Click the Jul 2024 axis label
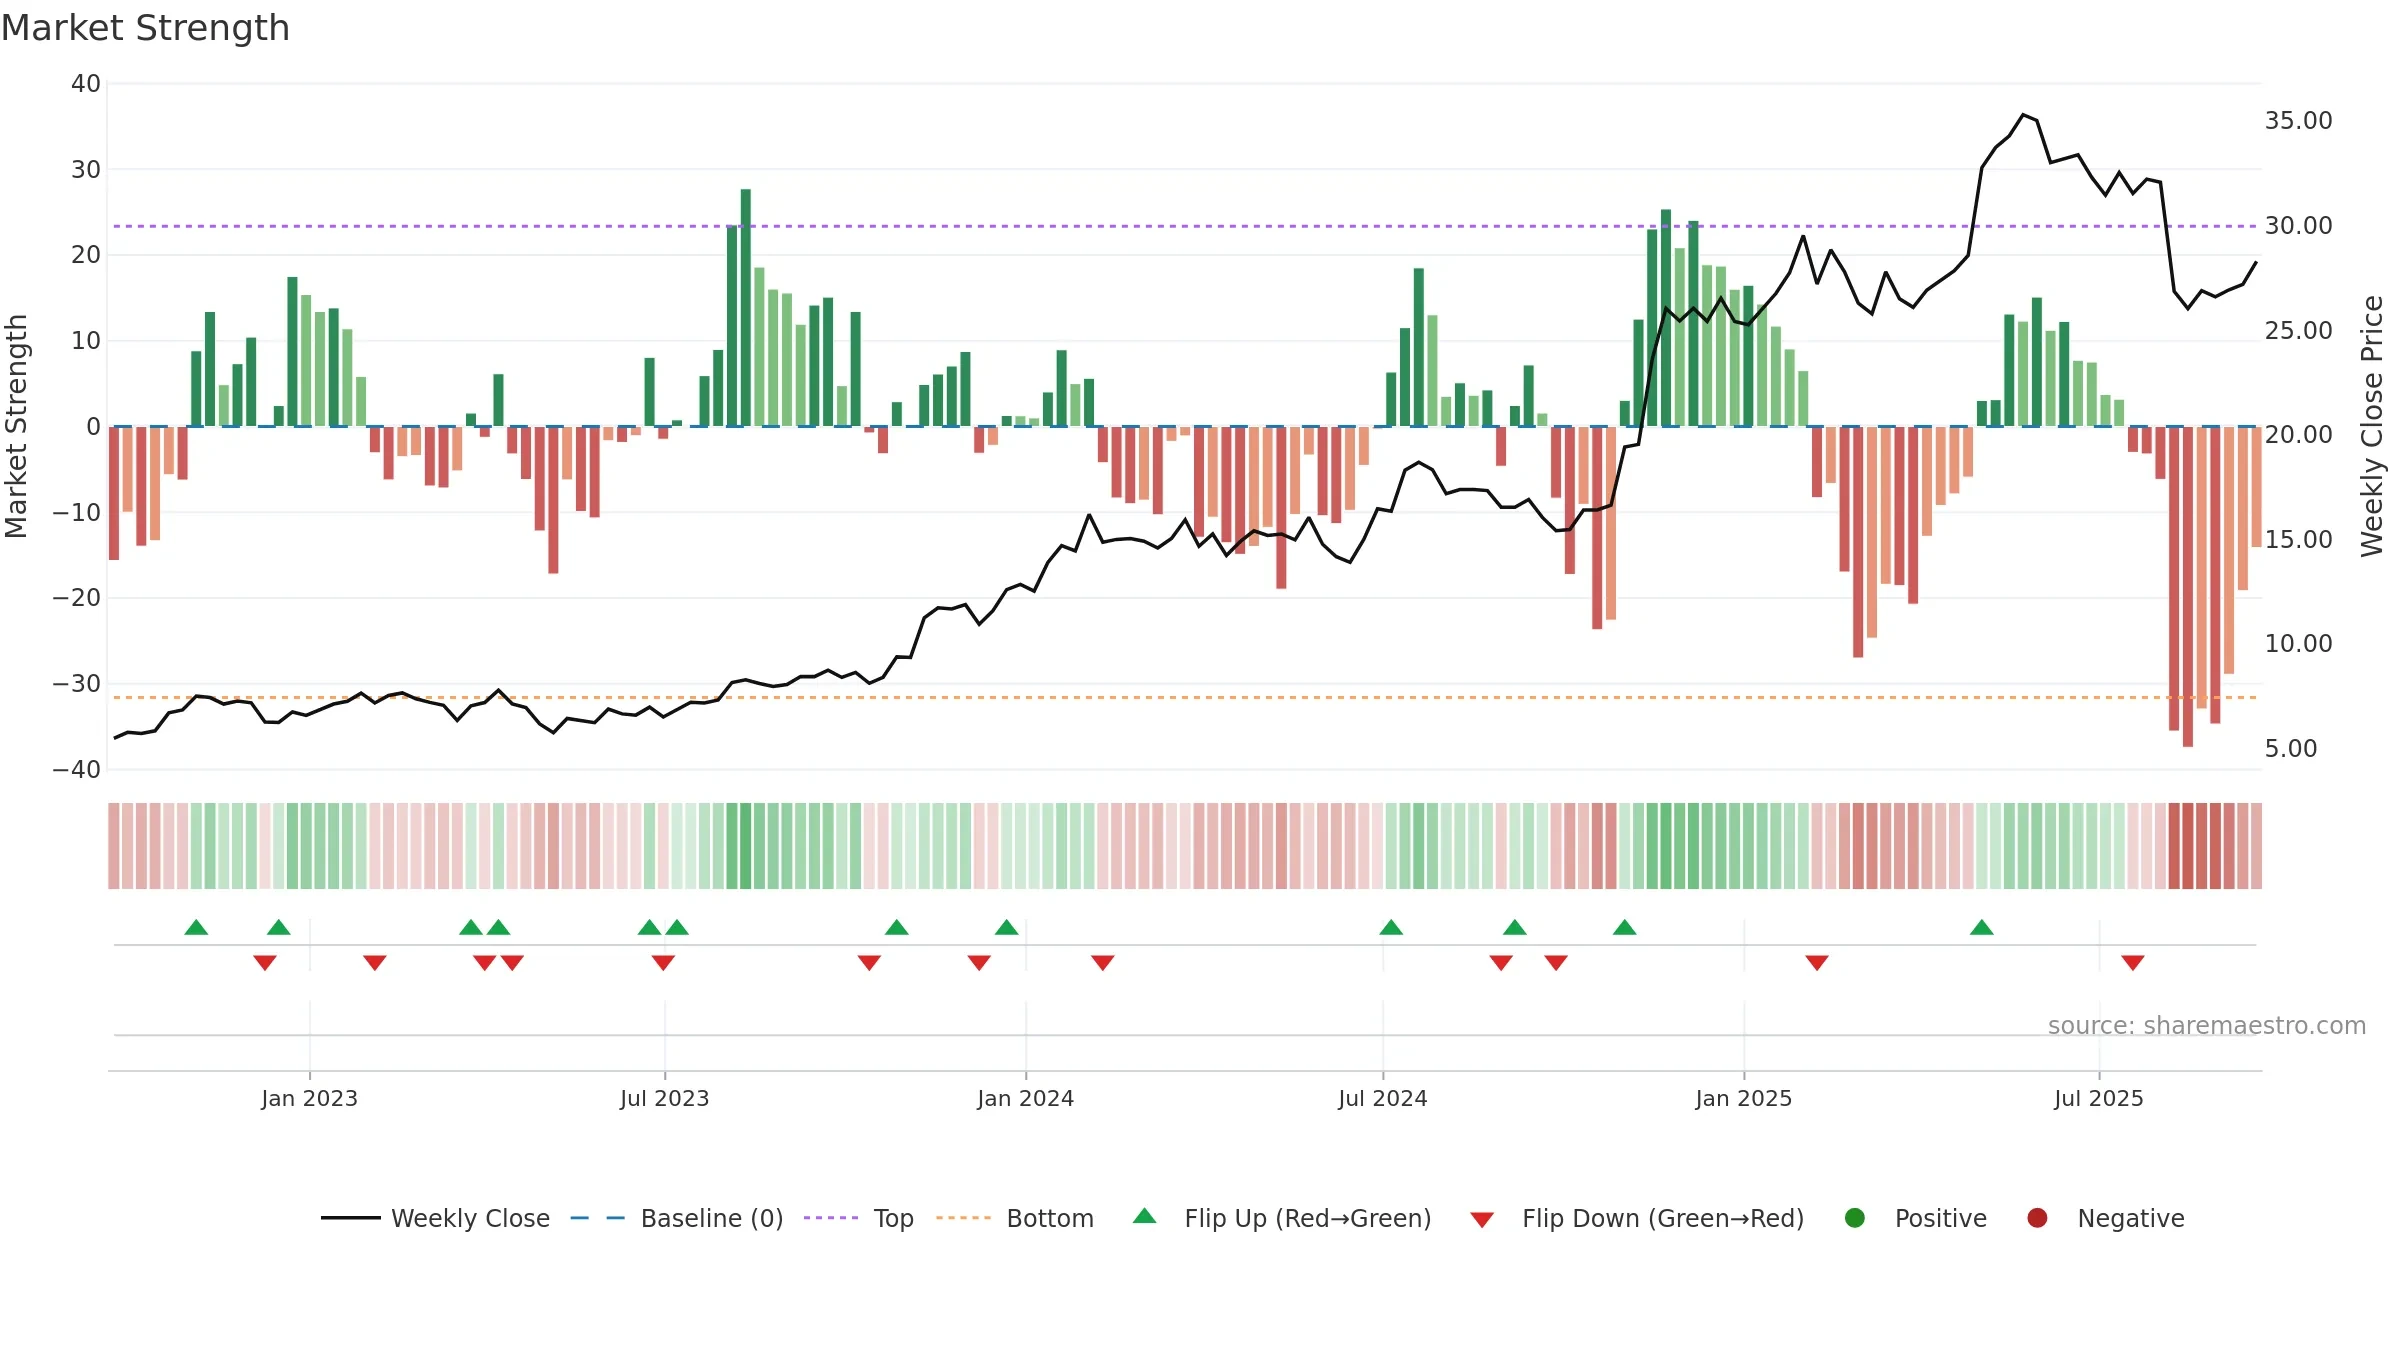The image size is (2400, 1350). tap(1383, 1098)
